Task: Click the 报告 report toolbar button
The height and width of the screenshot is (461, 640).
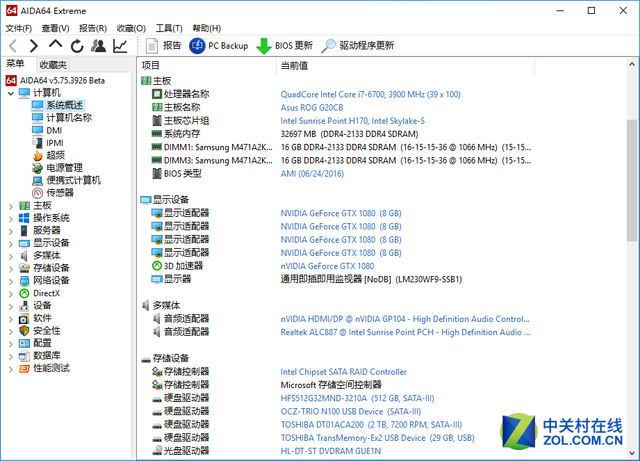Action: click(163, 46)
